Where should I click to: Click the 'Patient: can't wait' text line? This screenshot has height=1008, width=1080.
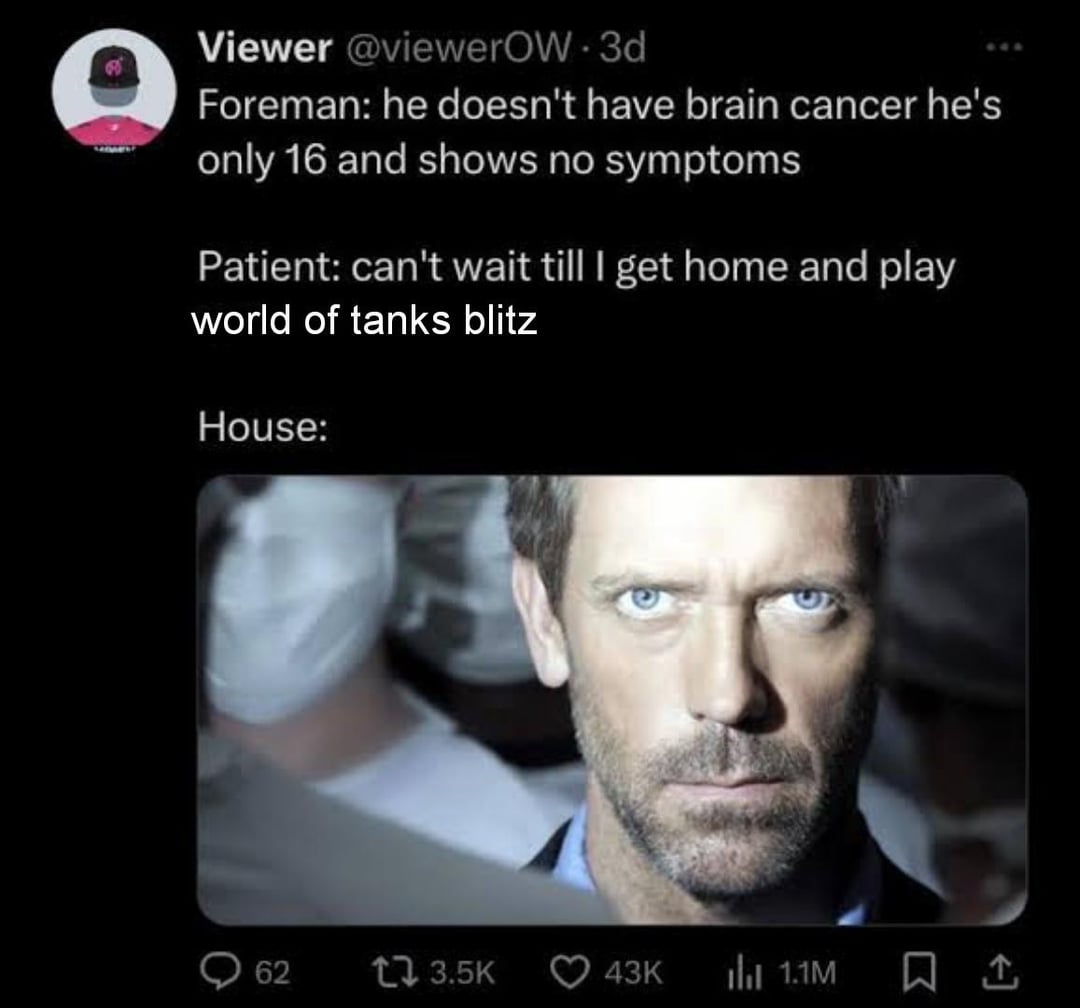coord(577,267)
